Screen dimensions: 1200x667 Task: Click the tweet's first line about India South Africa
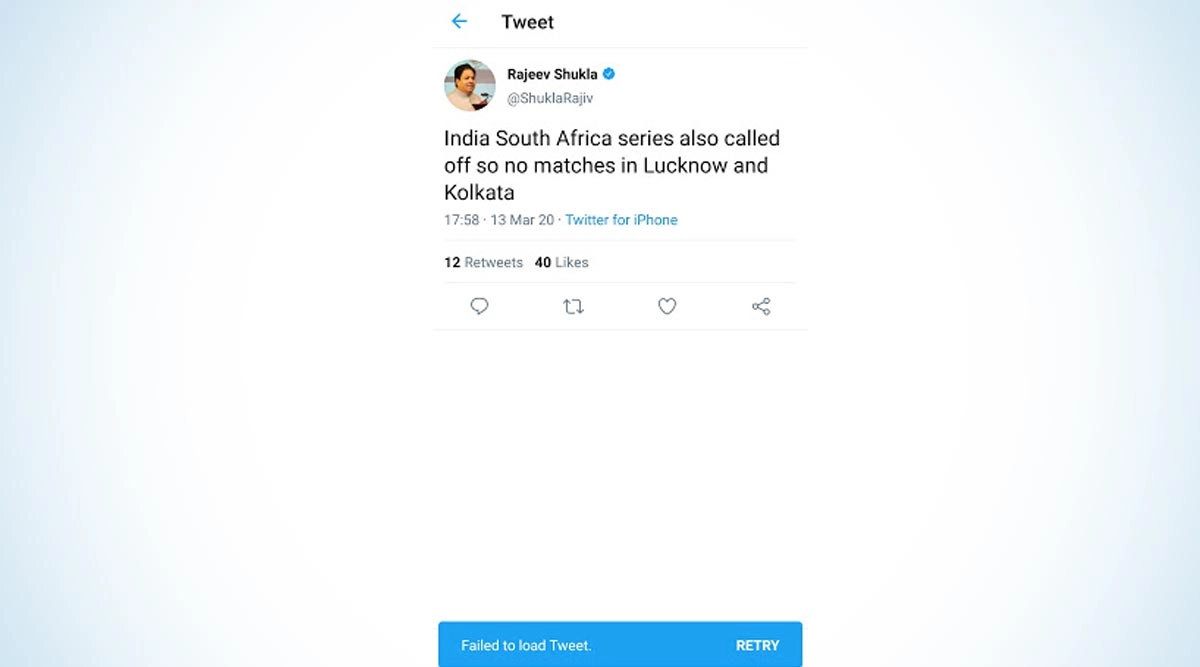click(x=611, y=138)
